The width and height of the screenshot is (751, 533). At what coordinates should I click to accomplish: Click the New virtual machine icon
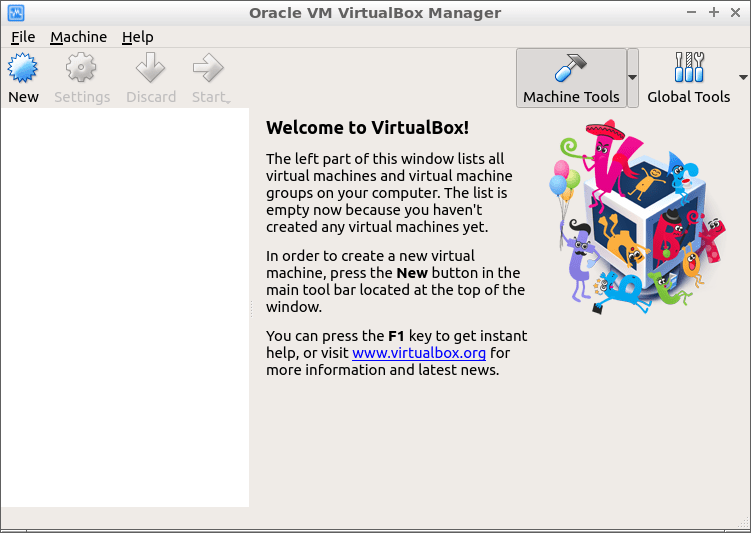point(23,68)
